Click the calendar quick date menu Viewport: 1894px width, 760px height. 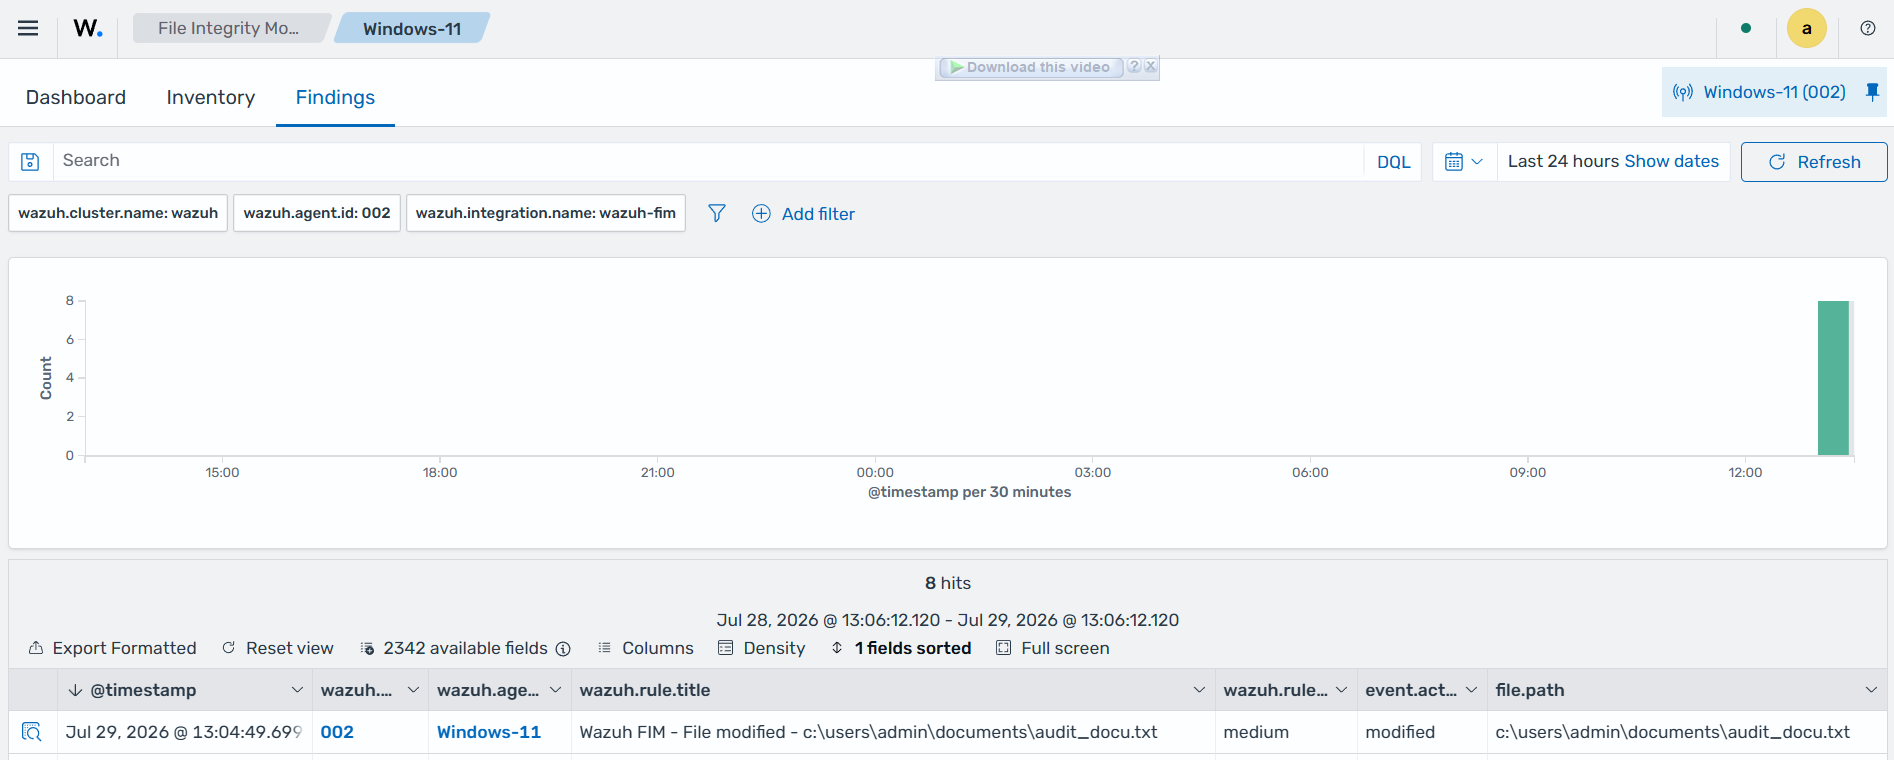pyautogui.click(x=1464, y=161)
